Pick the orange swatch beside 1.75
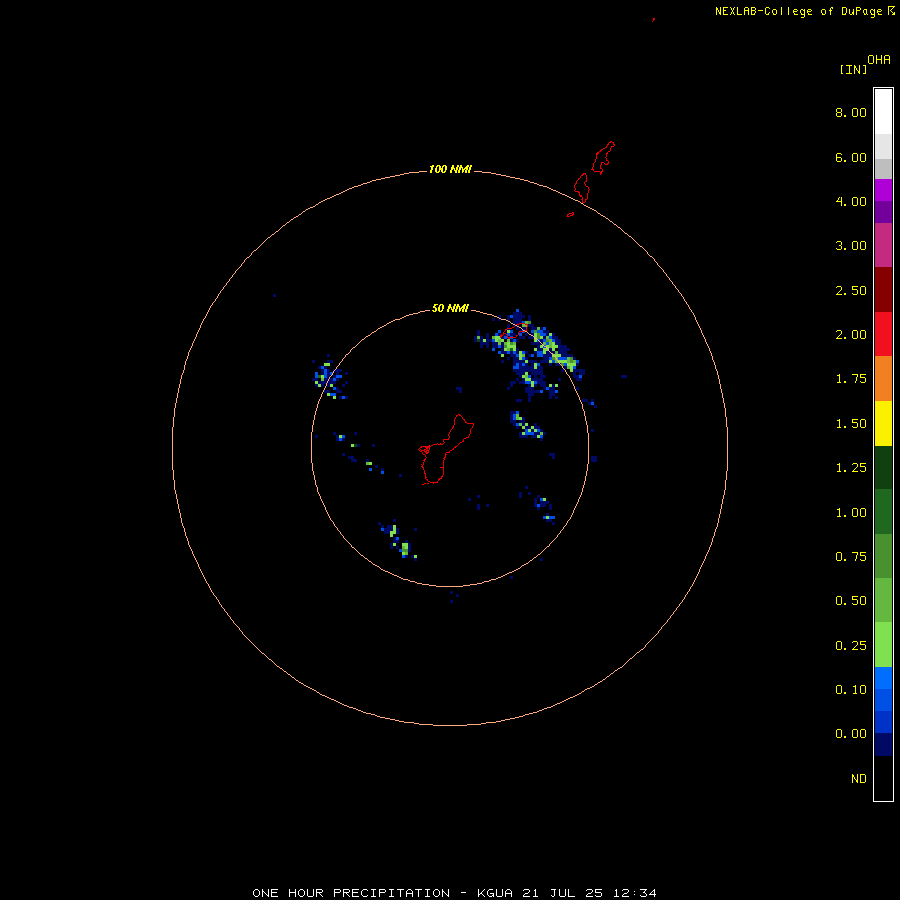 (883, 379)
